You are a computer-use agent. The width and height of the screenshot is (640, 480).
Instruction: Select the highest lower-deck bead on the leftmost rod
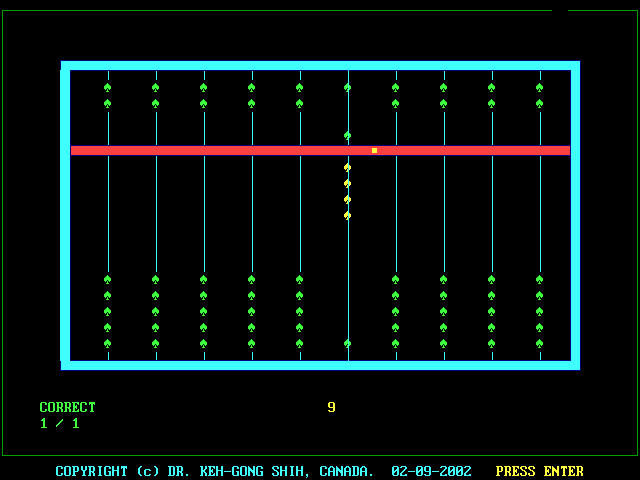(x=107, y=280)
